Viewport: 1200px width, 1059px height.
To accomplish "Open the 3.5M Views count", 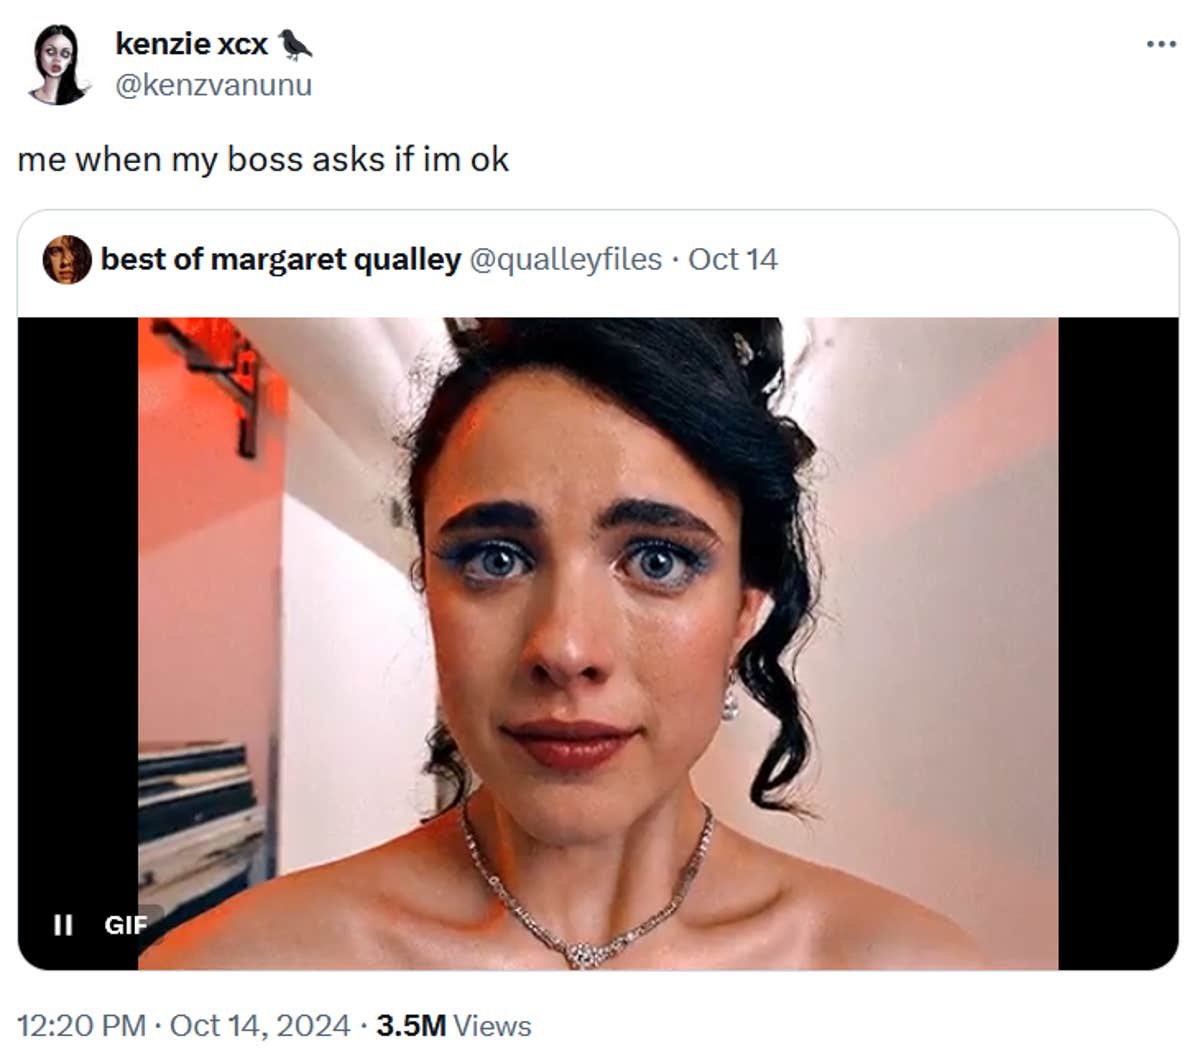I will pos(410,1026).
